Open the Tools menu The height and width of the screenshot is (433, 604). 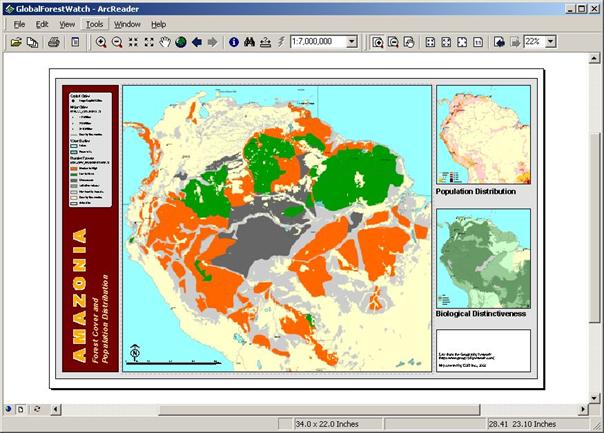coord(94,23)
